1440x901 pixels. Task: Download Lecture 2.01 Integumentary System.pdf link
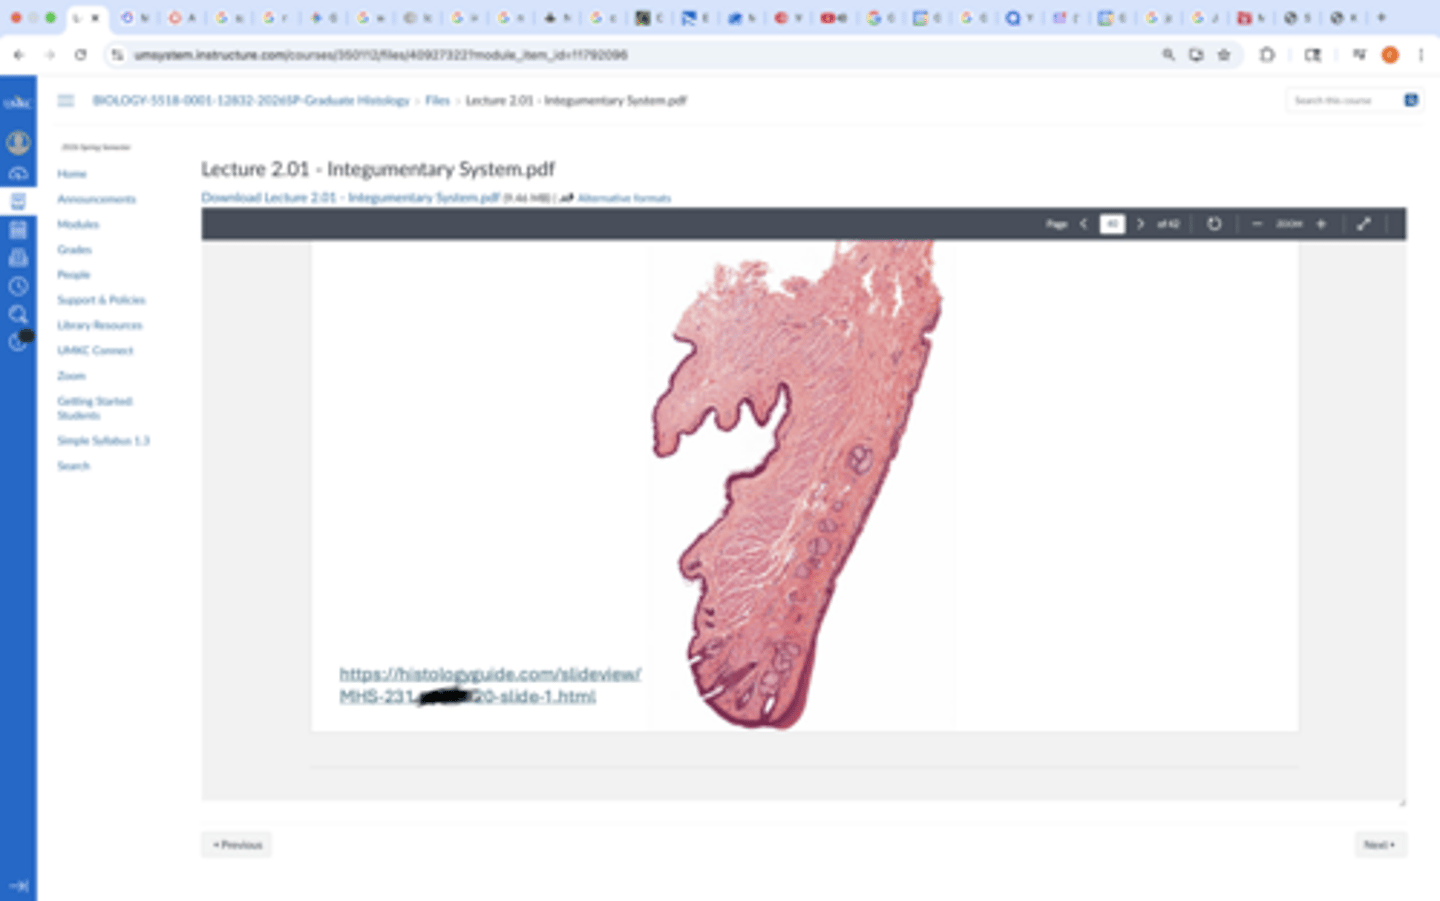coord(350,197)
